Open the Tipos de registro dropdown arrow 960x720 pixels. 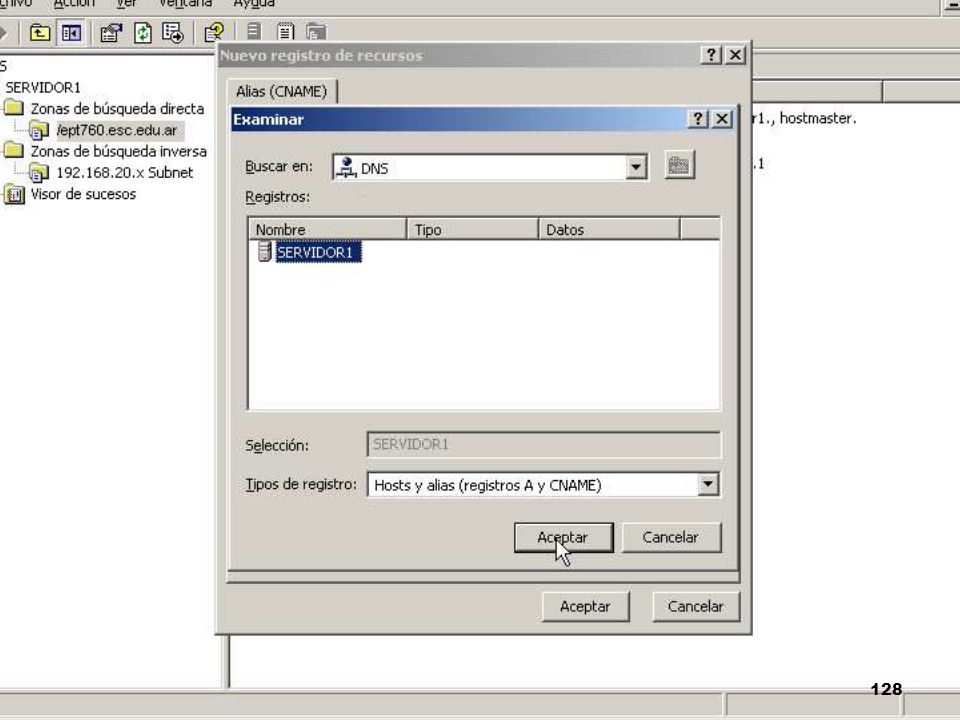click(x=708, y=484)
